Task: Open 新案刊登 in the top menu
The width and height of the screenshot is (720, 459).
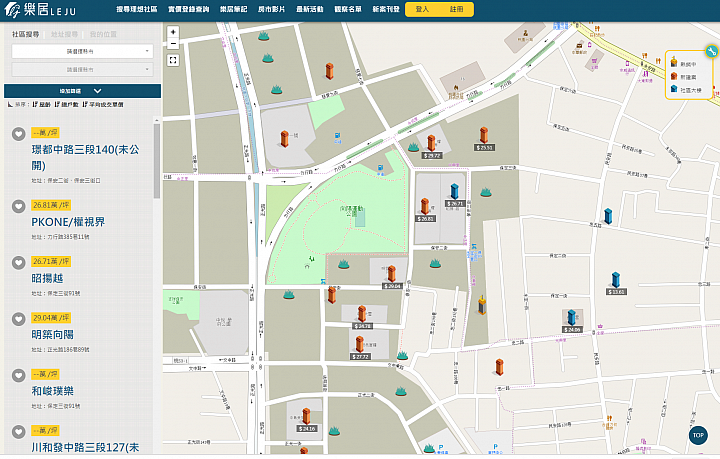Action: click(386, 9)
